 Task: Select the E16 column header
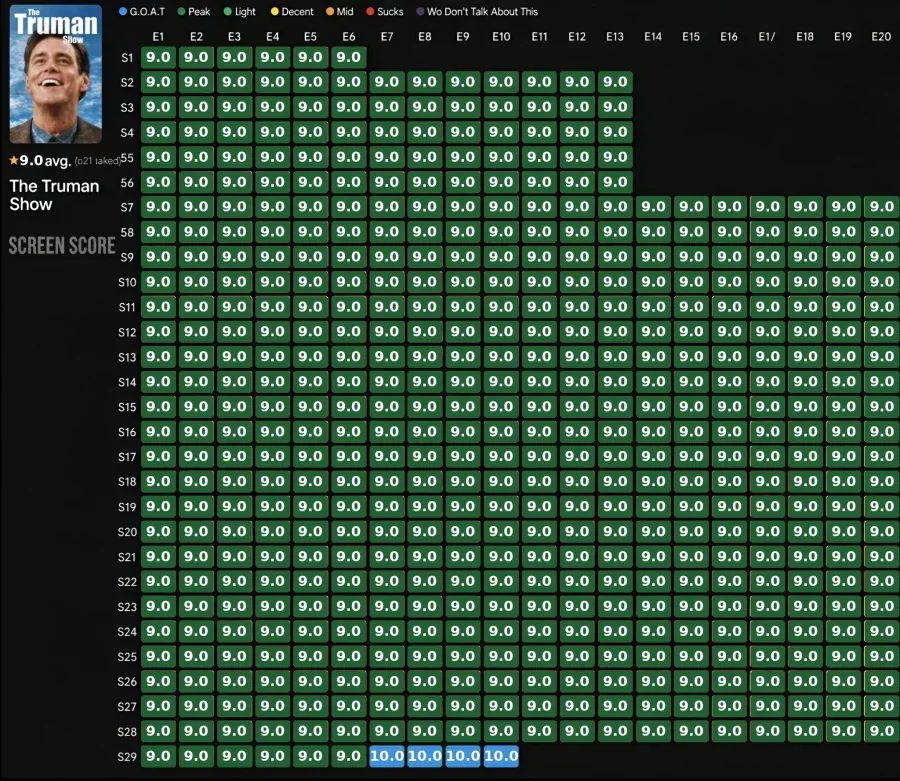pyautogui.click(x=729, y=37)
